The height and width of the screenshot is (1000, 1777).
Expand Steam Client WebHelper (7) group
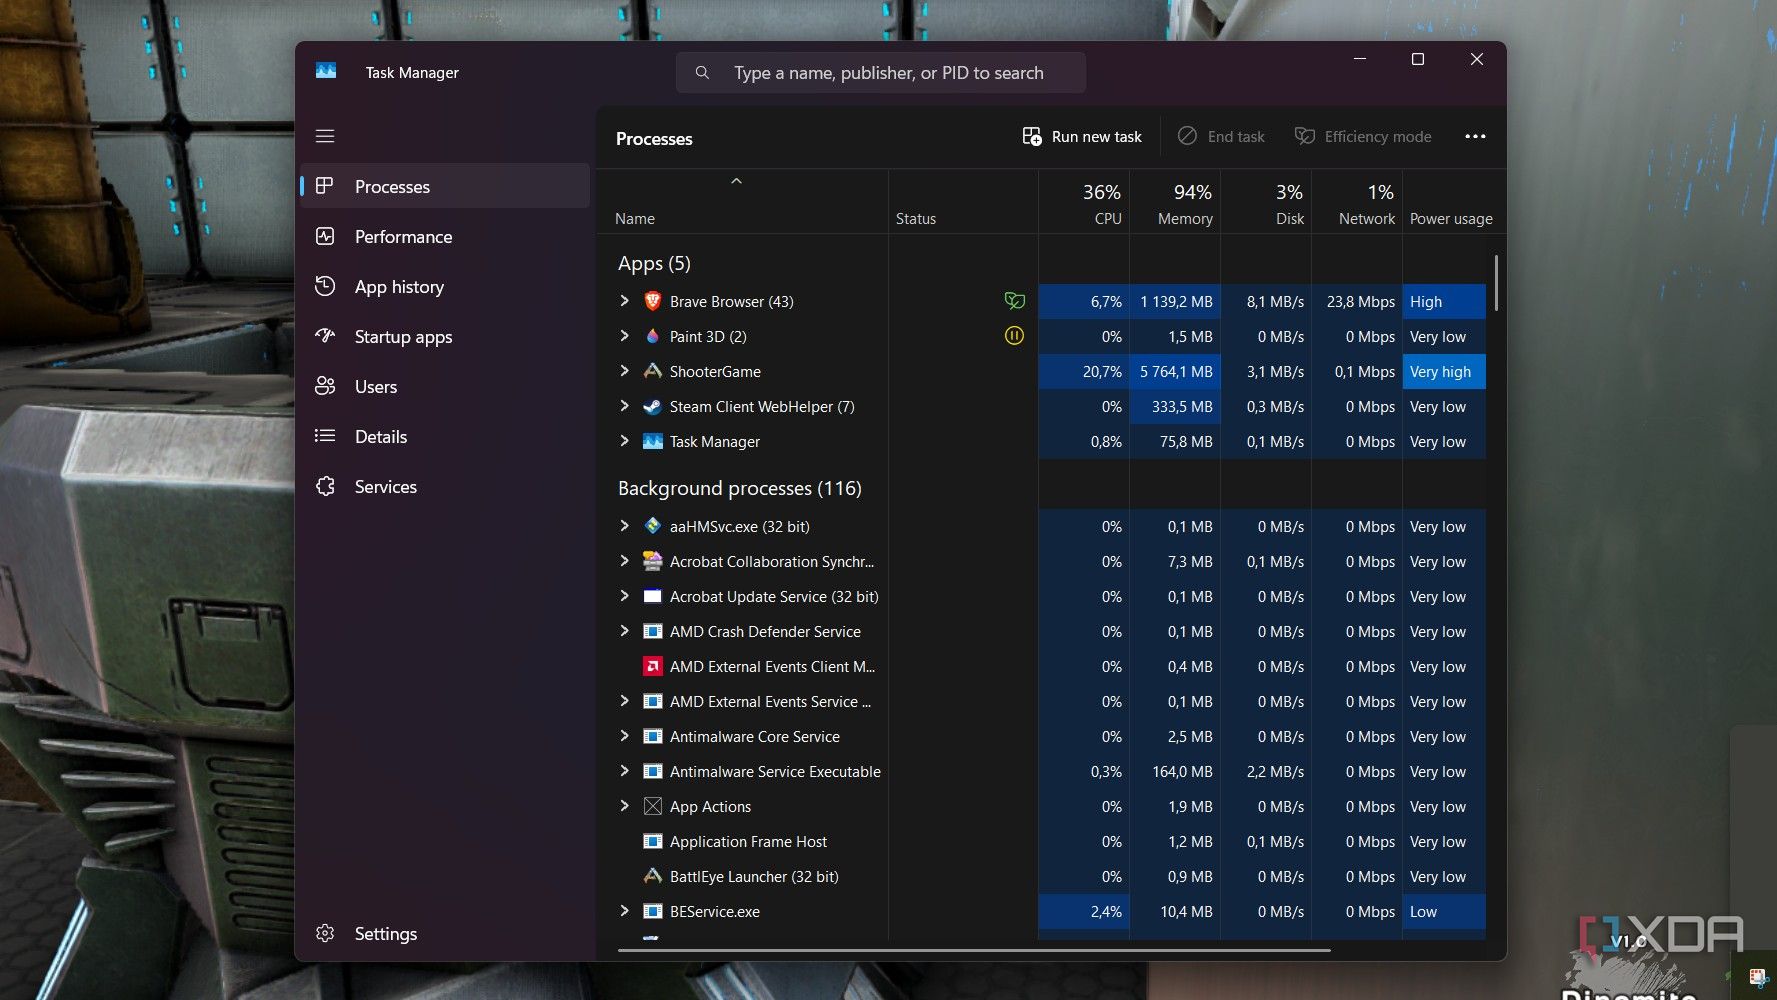(625, 406)
